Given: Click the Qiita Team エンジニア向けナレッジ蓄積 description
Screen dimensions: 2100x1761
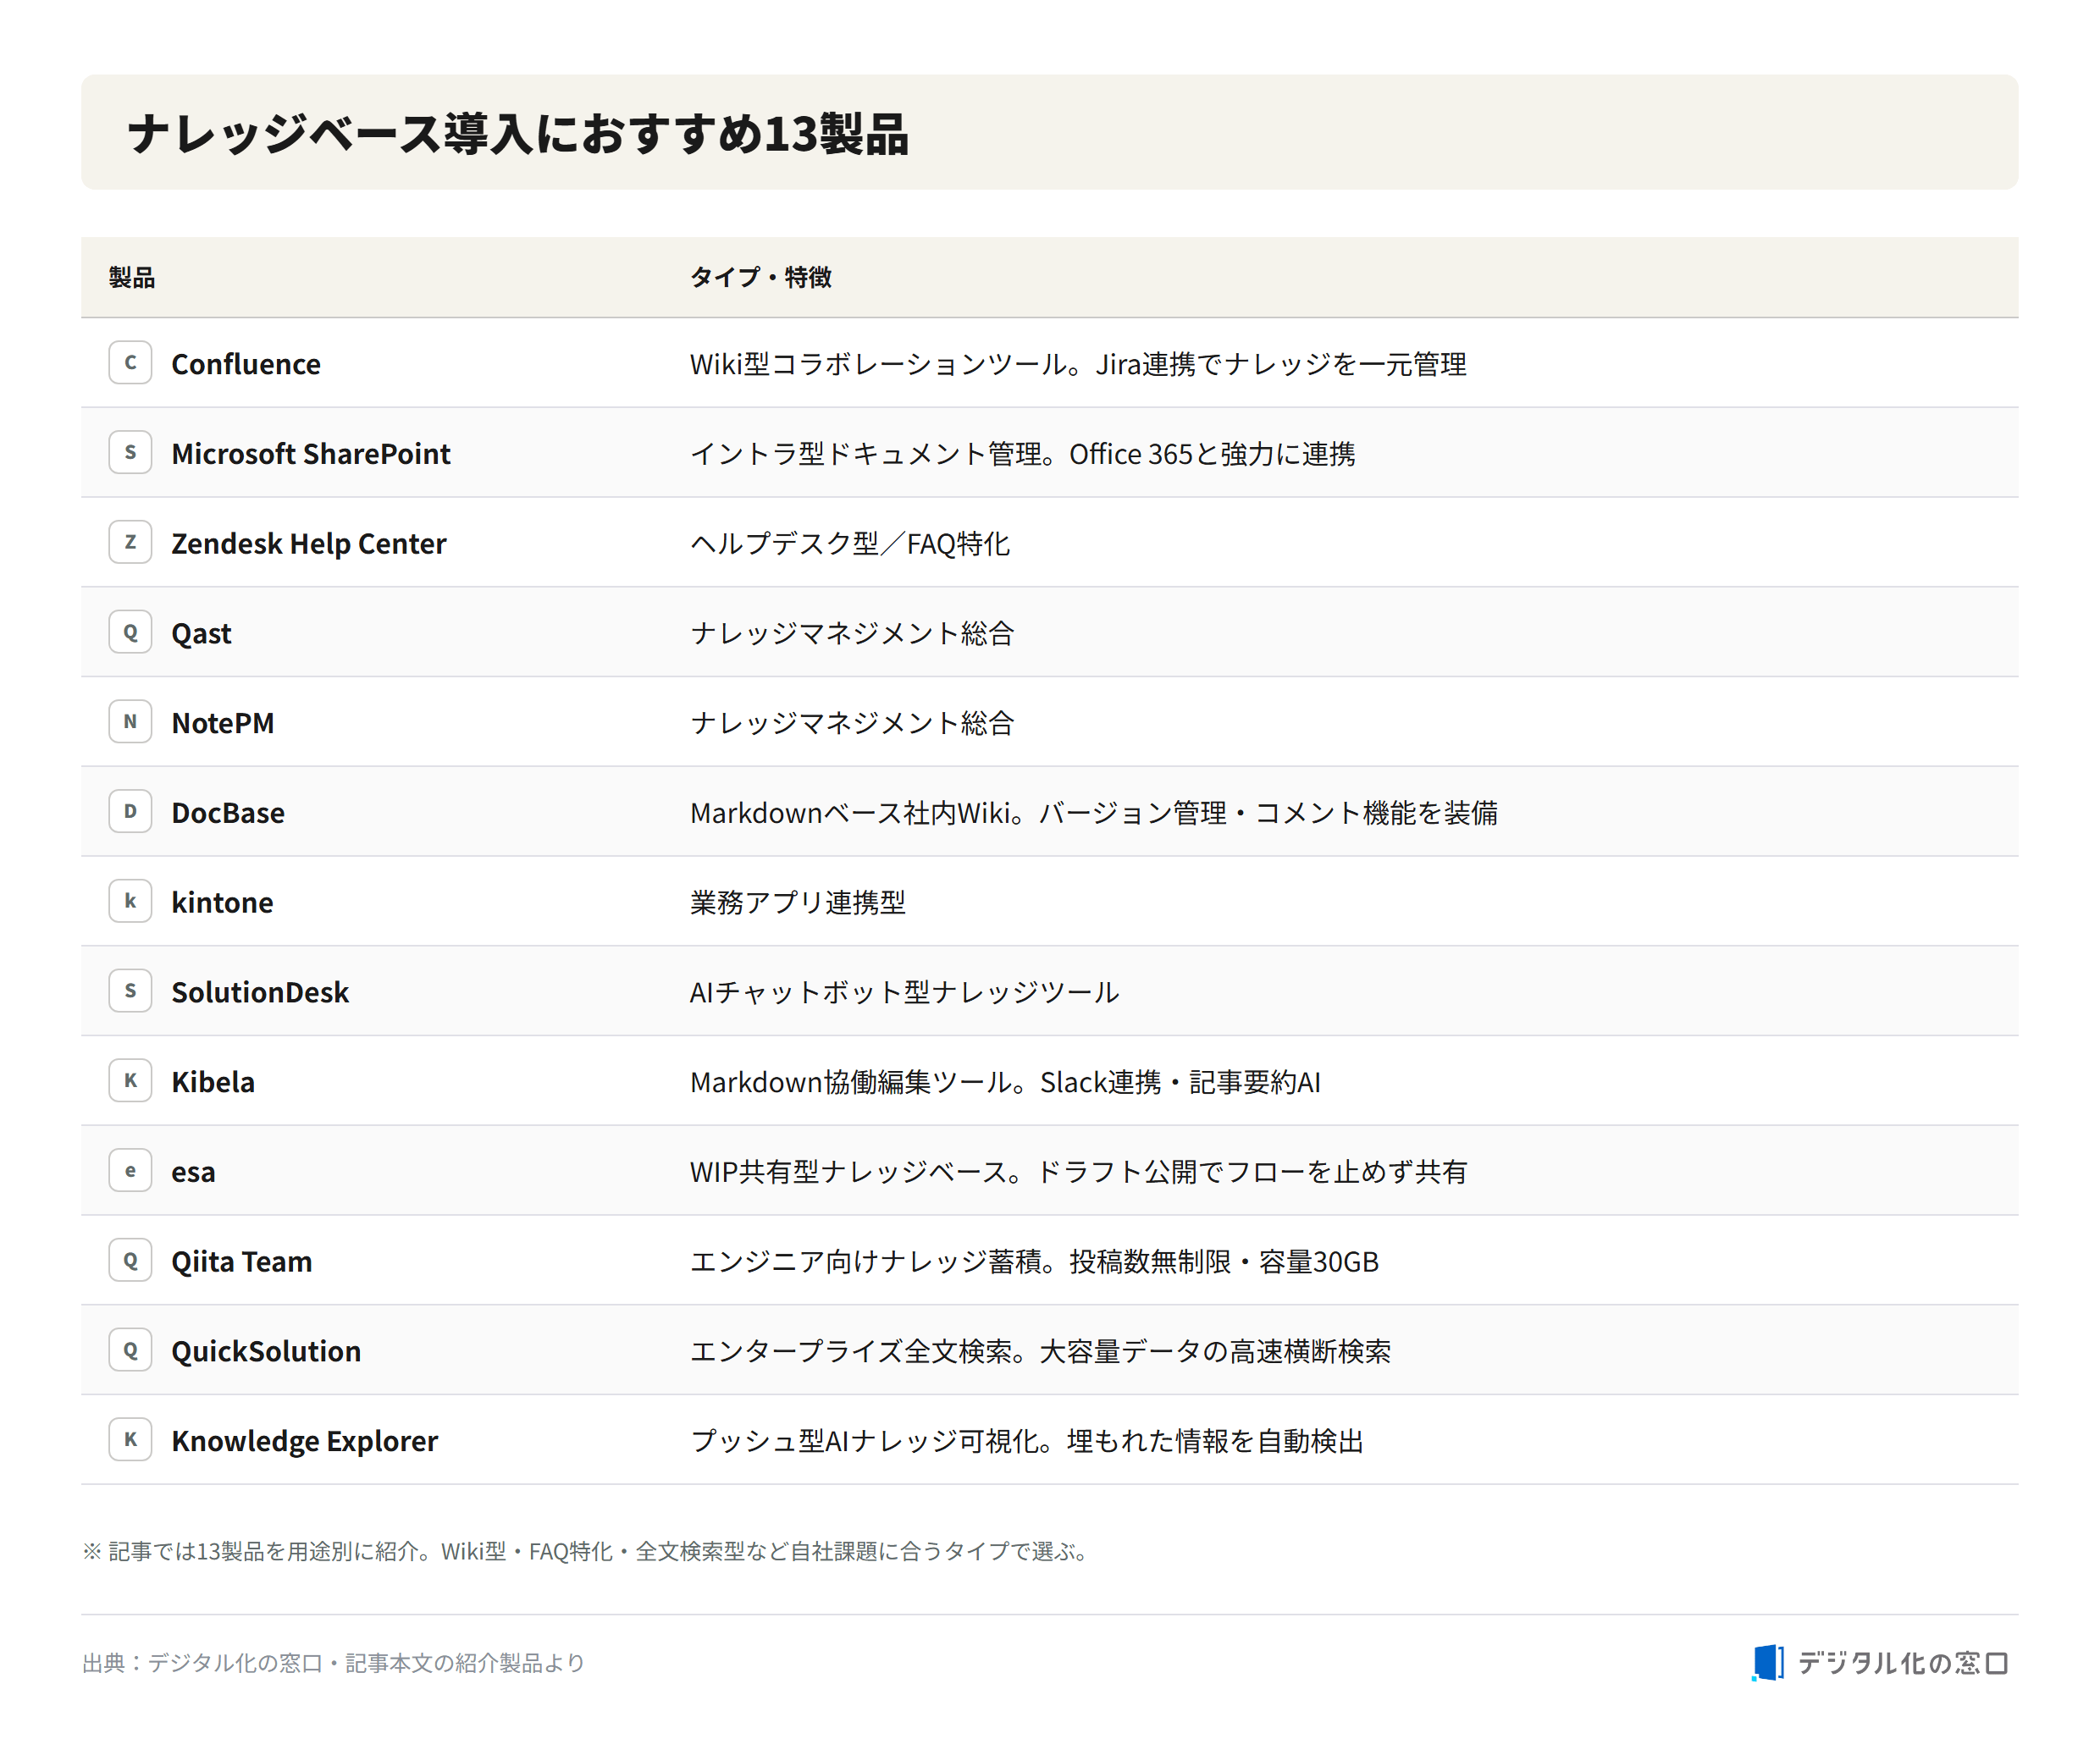Looking at the screenshot, I should [1034, 1262].
